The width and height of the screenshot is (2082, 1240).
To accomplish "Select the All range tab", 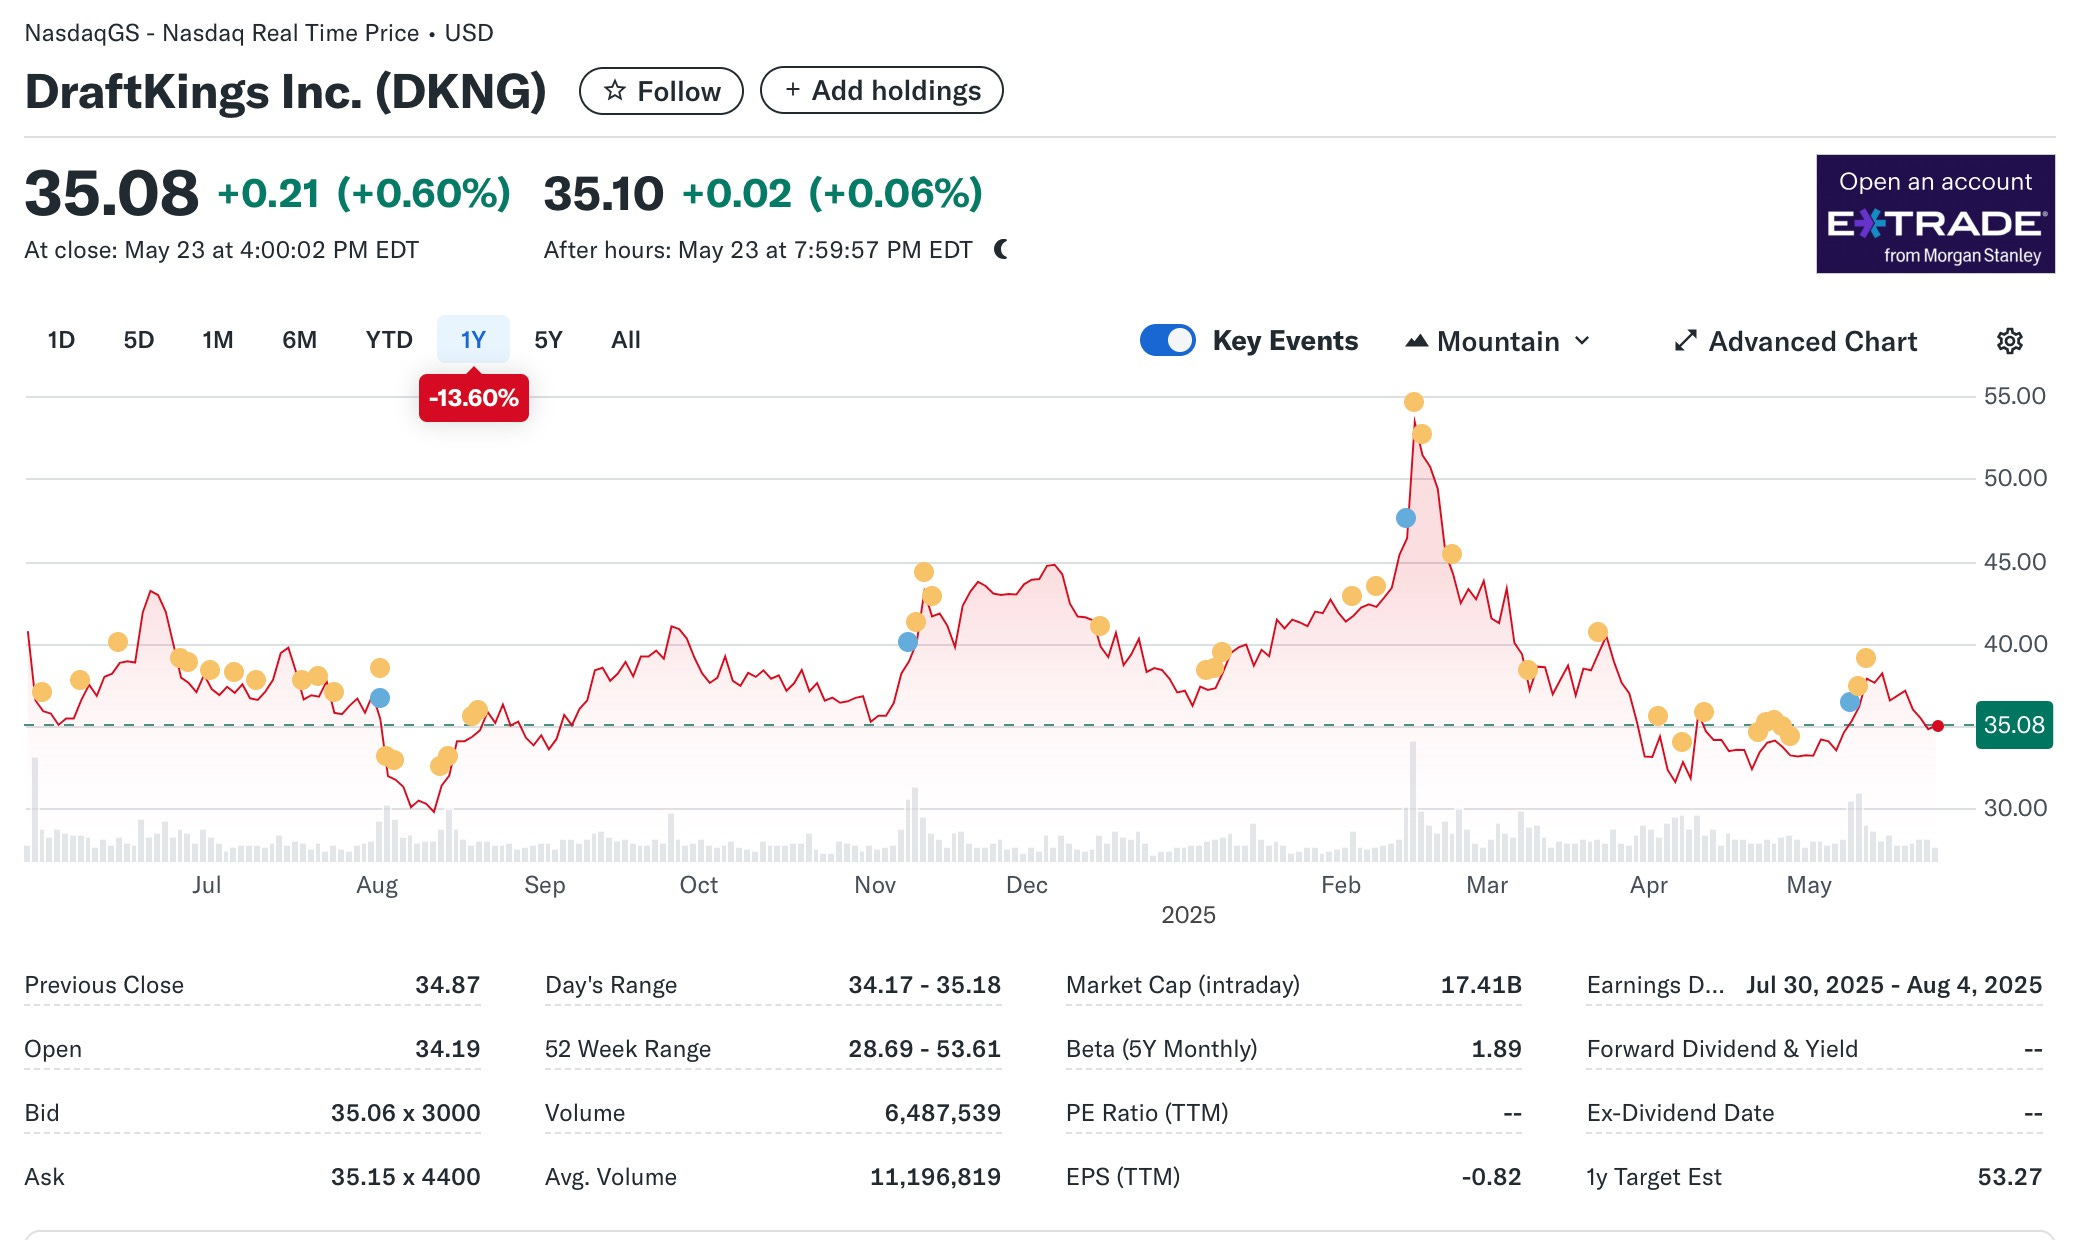I will pos(626,340).
